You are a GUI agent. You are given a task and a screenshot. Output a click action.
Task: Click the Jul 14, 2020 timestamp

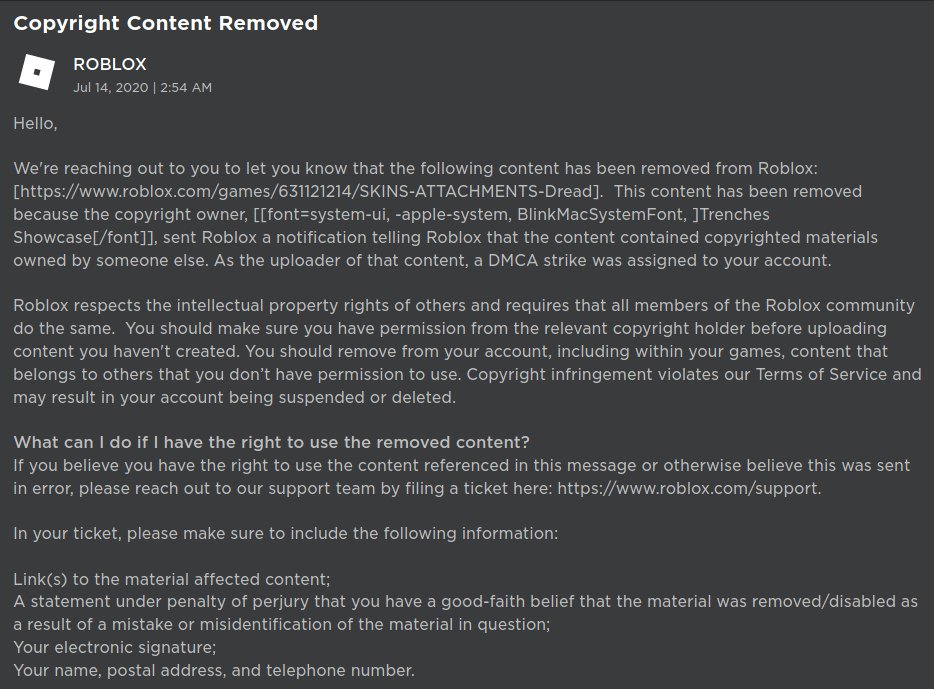click(x=142, y=88)
